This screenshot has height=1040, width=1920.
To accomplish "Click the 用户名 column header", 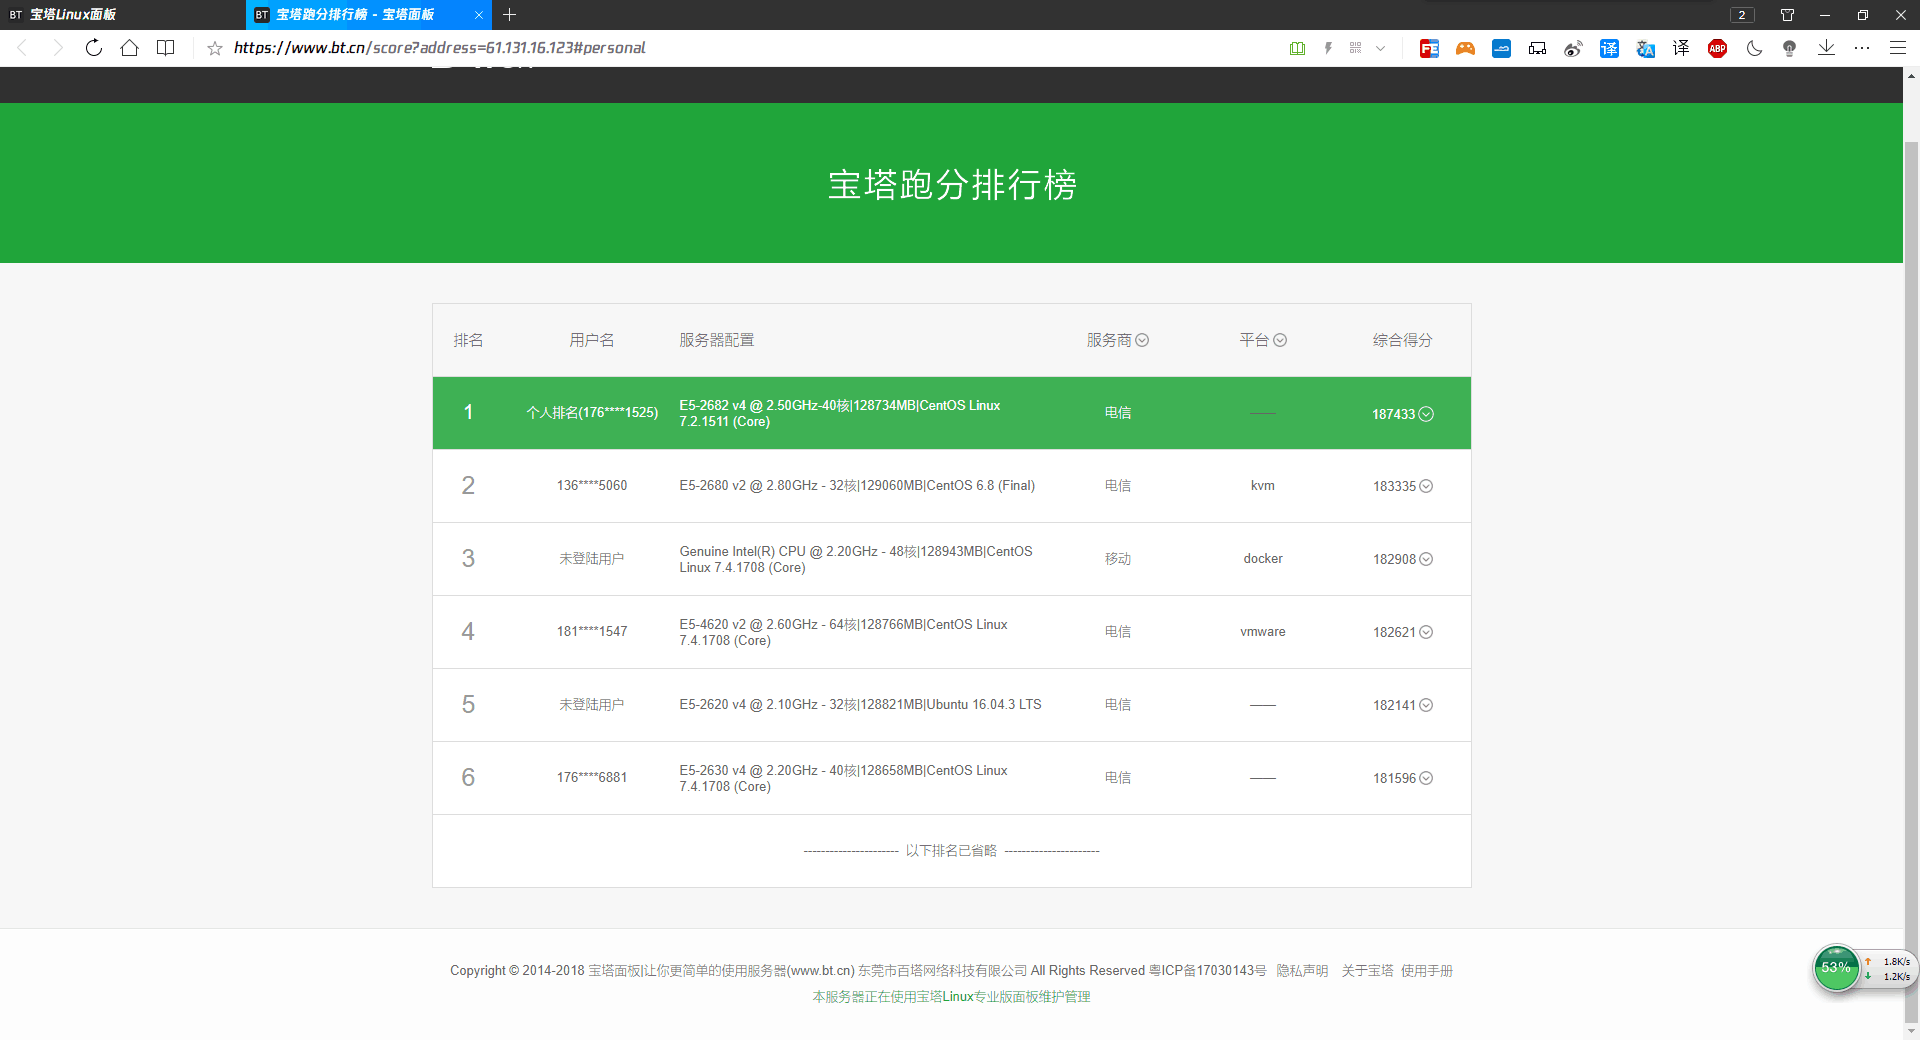I will click(592, 340).
